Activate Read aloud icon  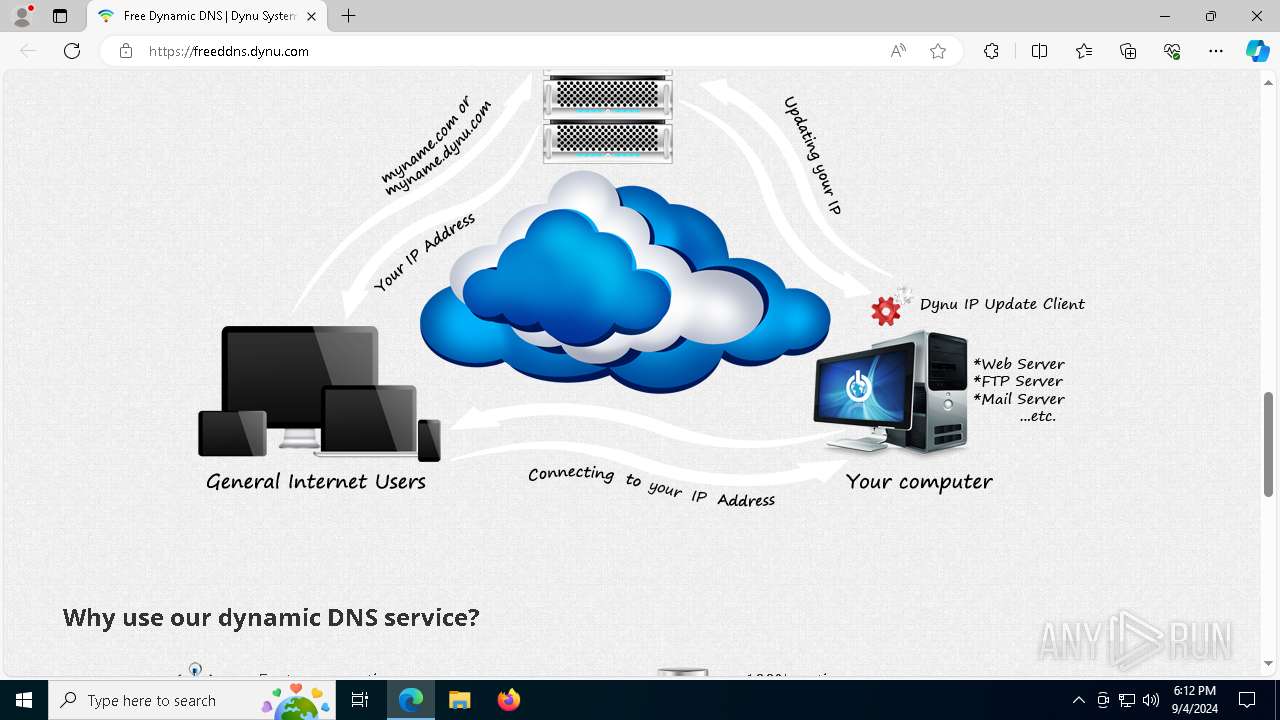coord(898,51)
